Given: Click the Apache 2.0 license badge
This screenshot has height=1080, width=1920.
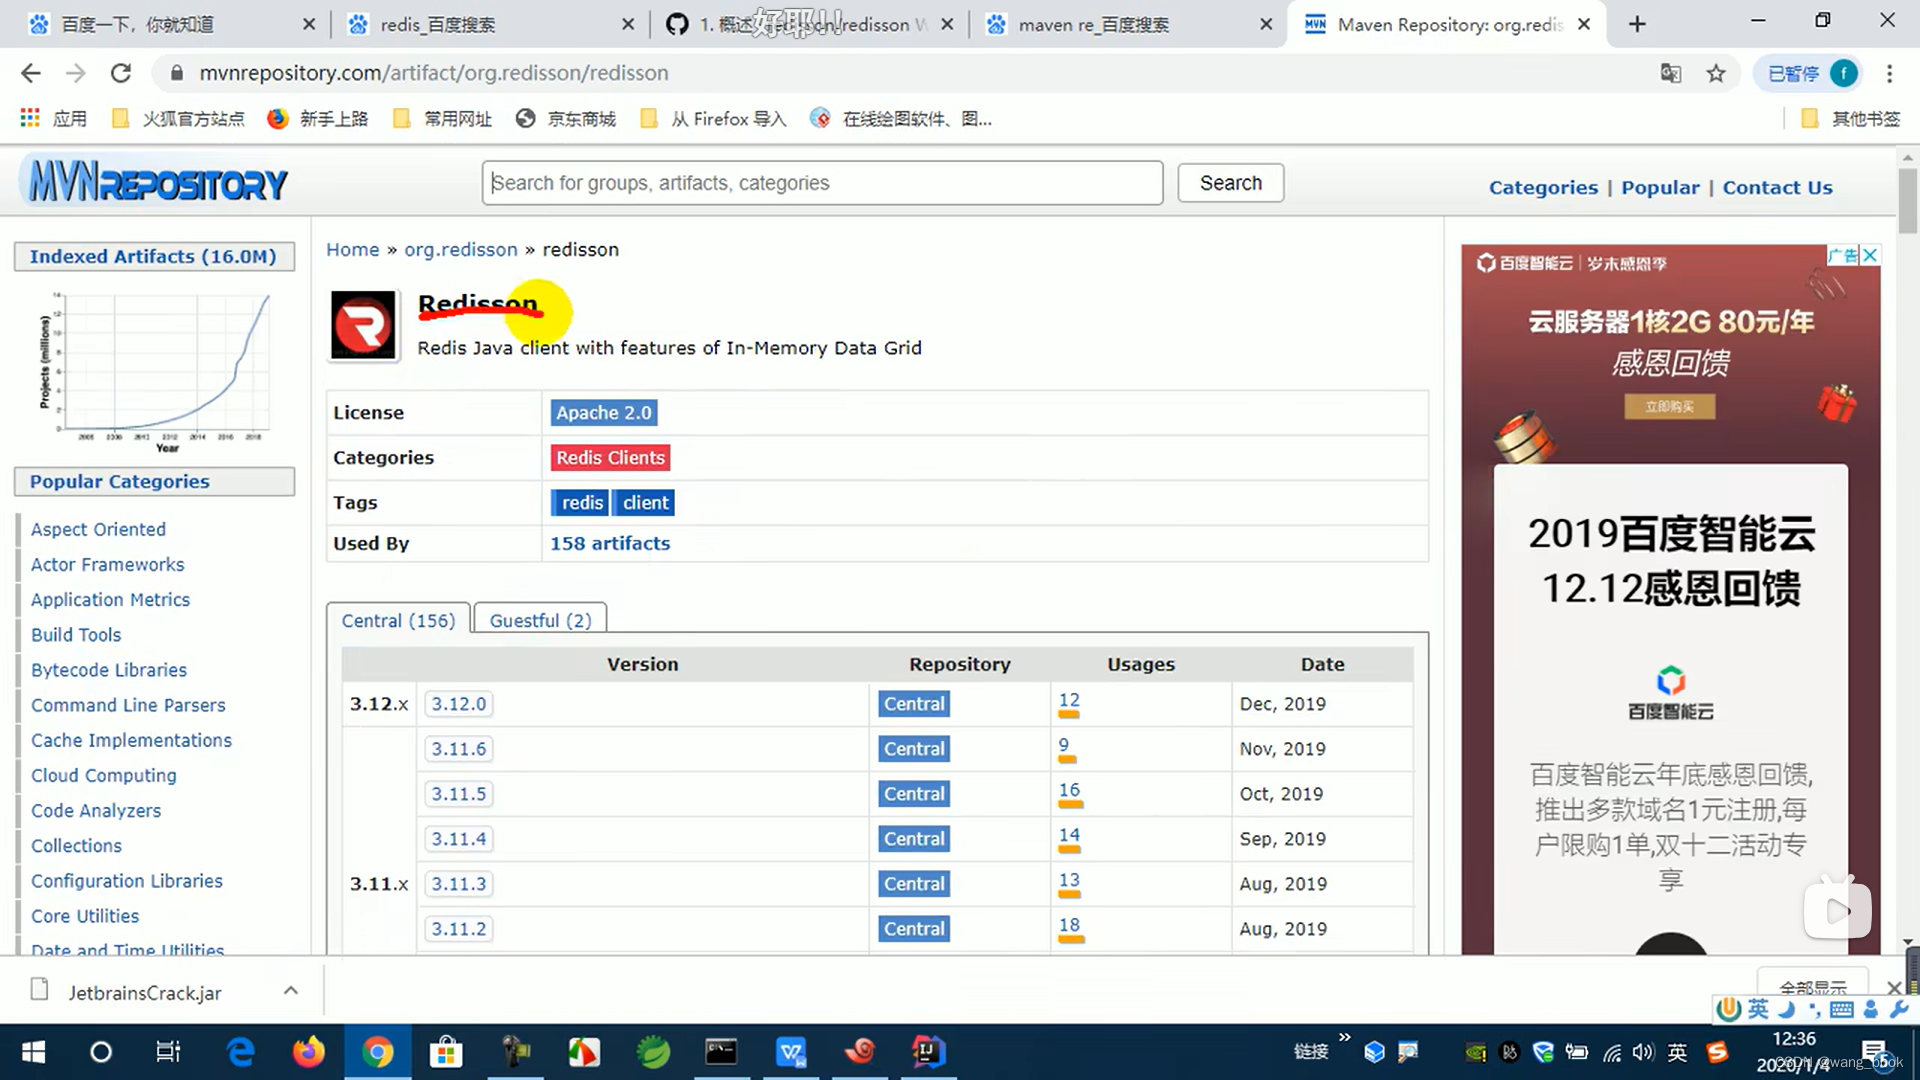Looking at the screenshot, I should (x=604, y=413).
